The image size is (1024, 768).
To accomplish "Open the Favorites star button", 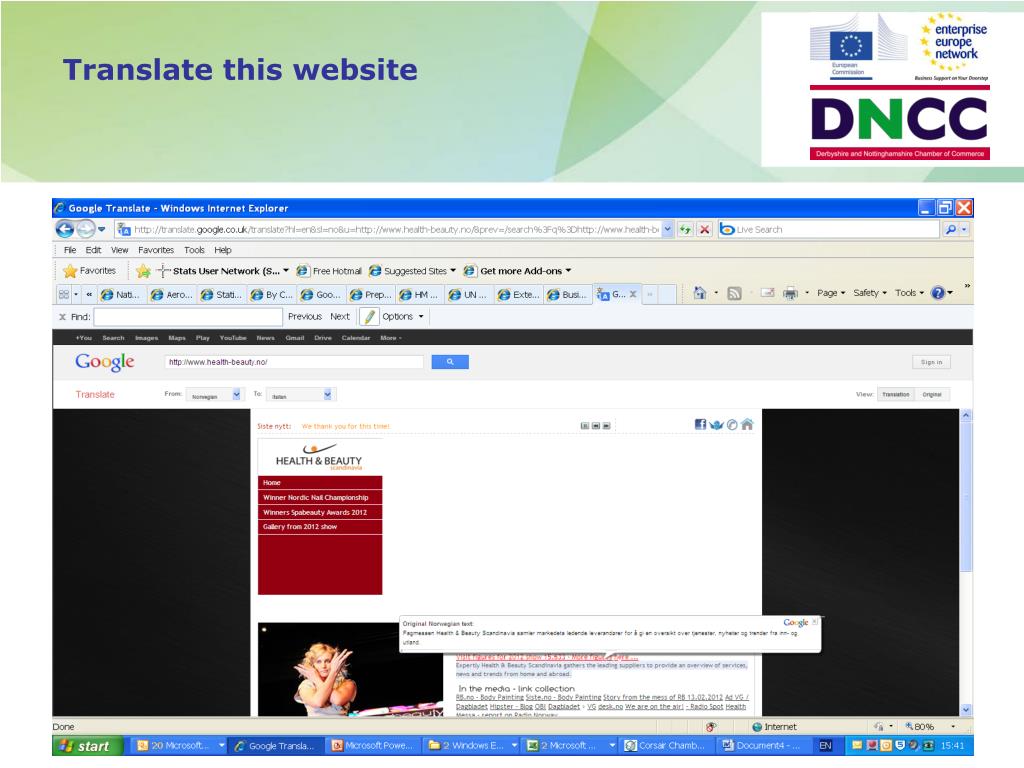I will (x=90, y=270).
